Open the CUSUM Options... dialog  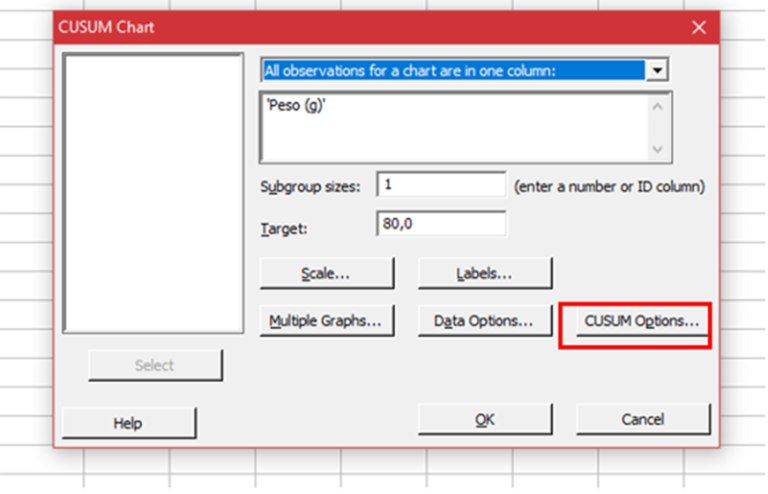pos(634,321)
